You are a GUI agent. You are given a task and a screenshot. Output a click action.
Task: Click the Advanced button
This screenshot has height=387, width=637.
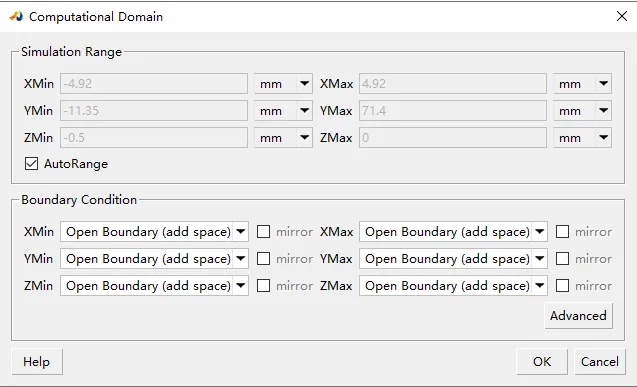coord(578,316)
